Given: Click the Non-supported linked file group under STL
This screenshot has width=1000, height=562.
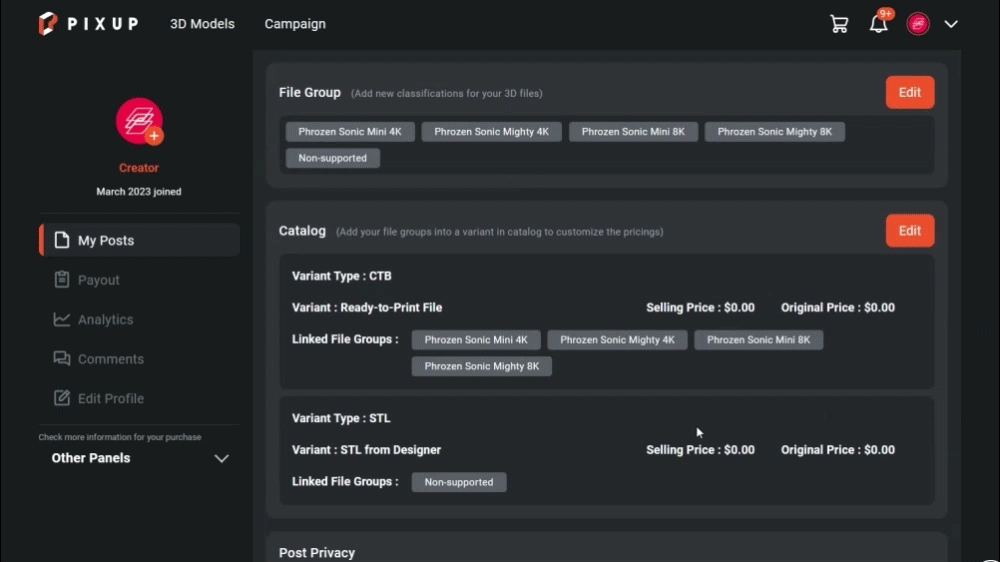Looking at the screenshot, I should pos(459,482).
